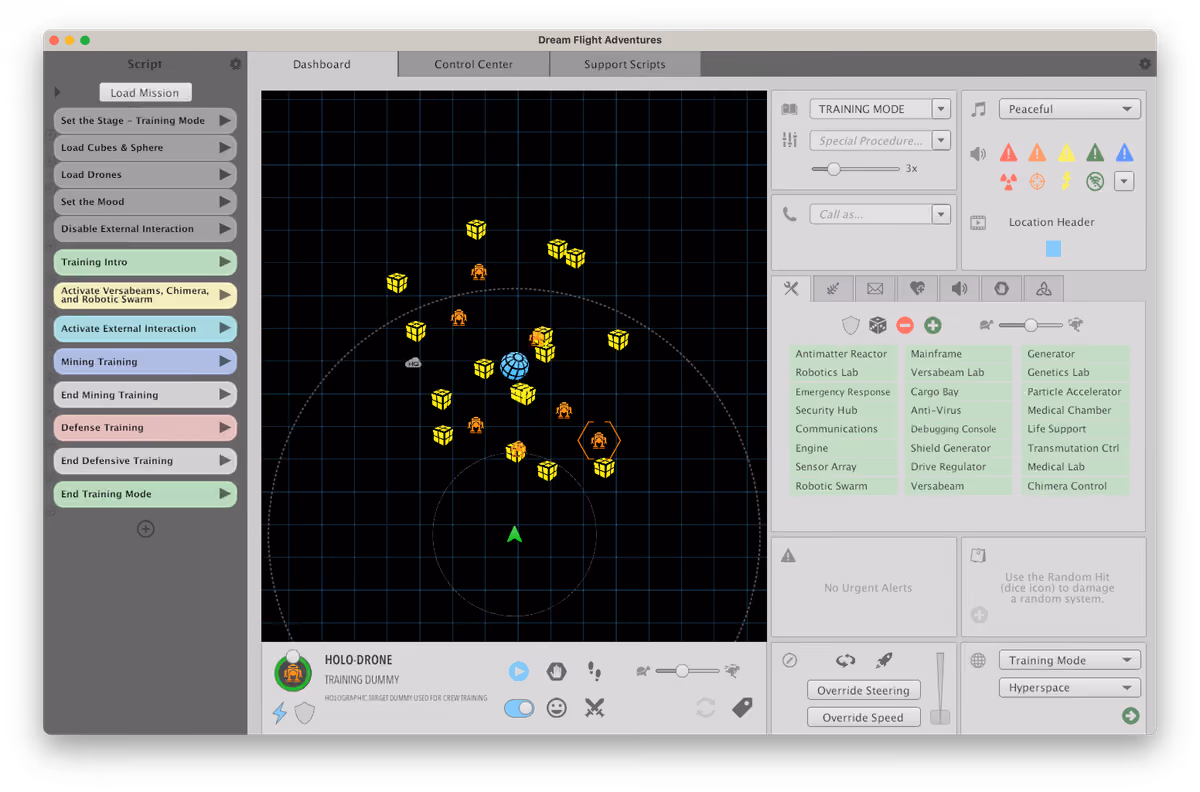Click the Override Steering button
Image resolution: width=1200 pixels, height=792 pixels.
coord(864,690)
